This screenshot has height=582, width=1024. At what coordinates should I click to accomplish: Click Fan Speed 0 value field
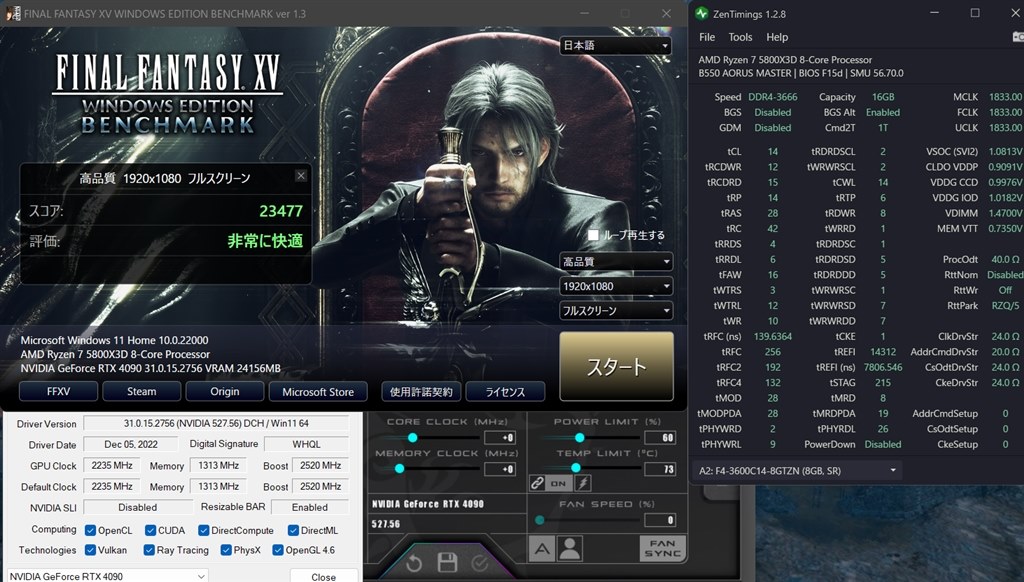[660, 520]
